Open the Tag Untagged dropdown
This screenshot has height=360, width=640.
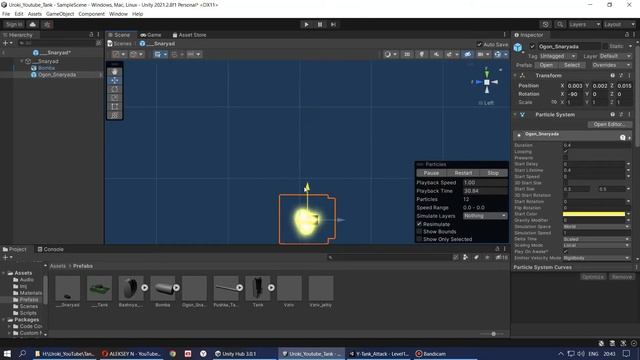coord(558,56)
